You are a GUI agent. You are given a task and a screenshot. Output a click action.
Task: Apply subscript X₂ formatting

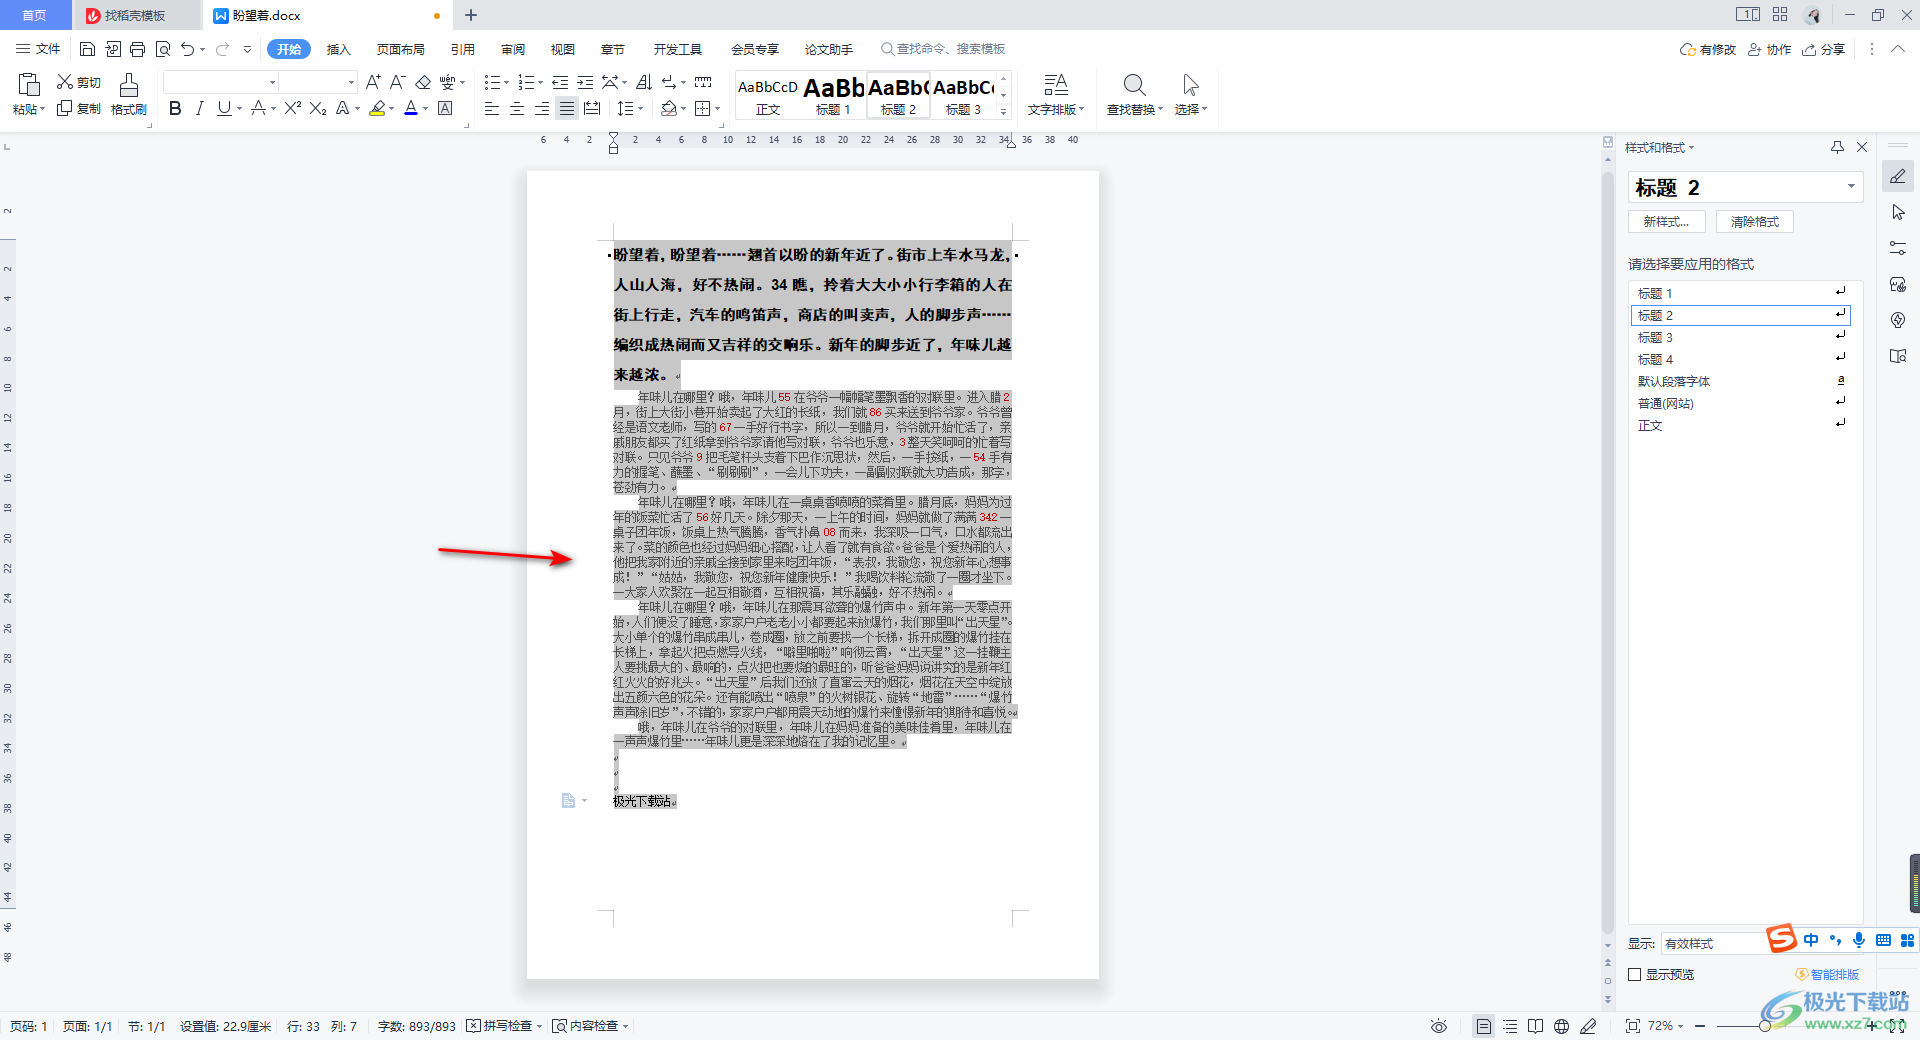(x=318, y=108)
